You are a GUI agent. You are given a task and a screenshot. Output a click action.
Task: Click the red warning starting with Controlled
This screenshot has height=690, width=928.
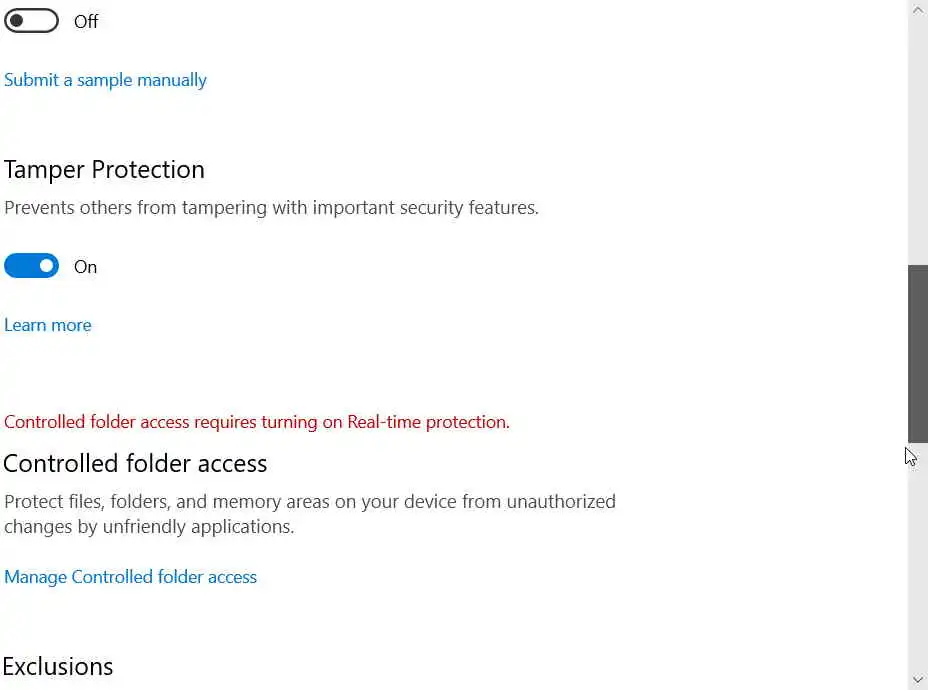[257, 422]
